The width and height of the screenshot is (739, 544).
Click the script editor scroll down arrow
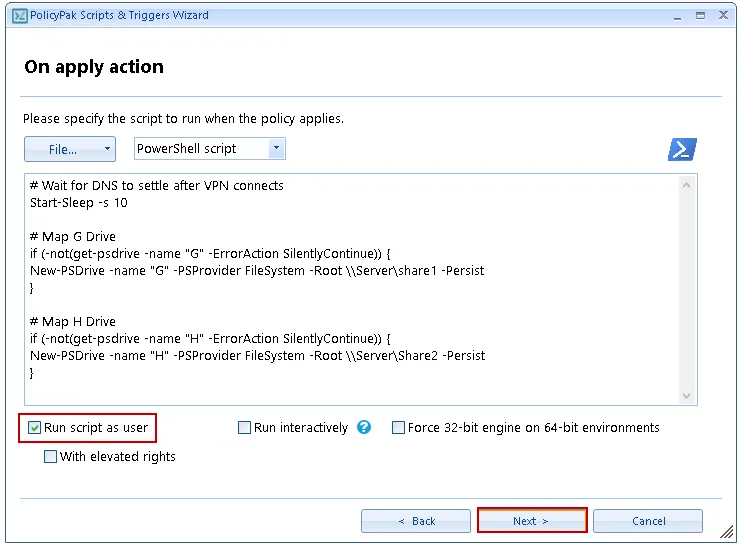687,396
